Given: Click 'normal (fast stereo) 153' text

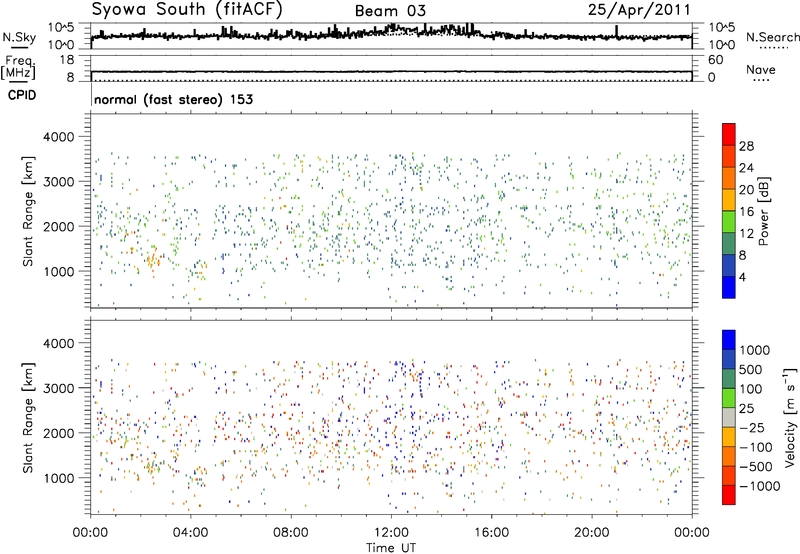Looking at the screenshot, I should 173,99.
